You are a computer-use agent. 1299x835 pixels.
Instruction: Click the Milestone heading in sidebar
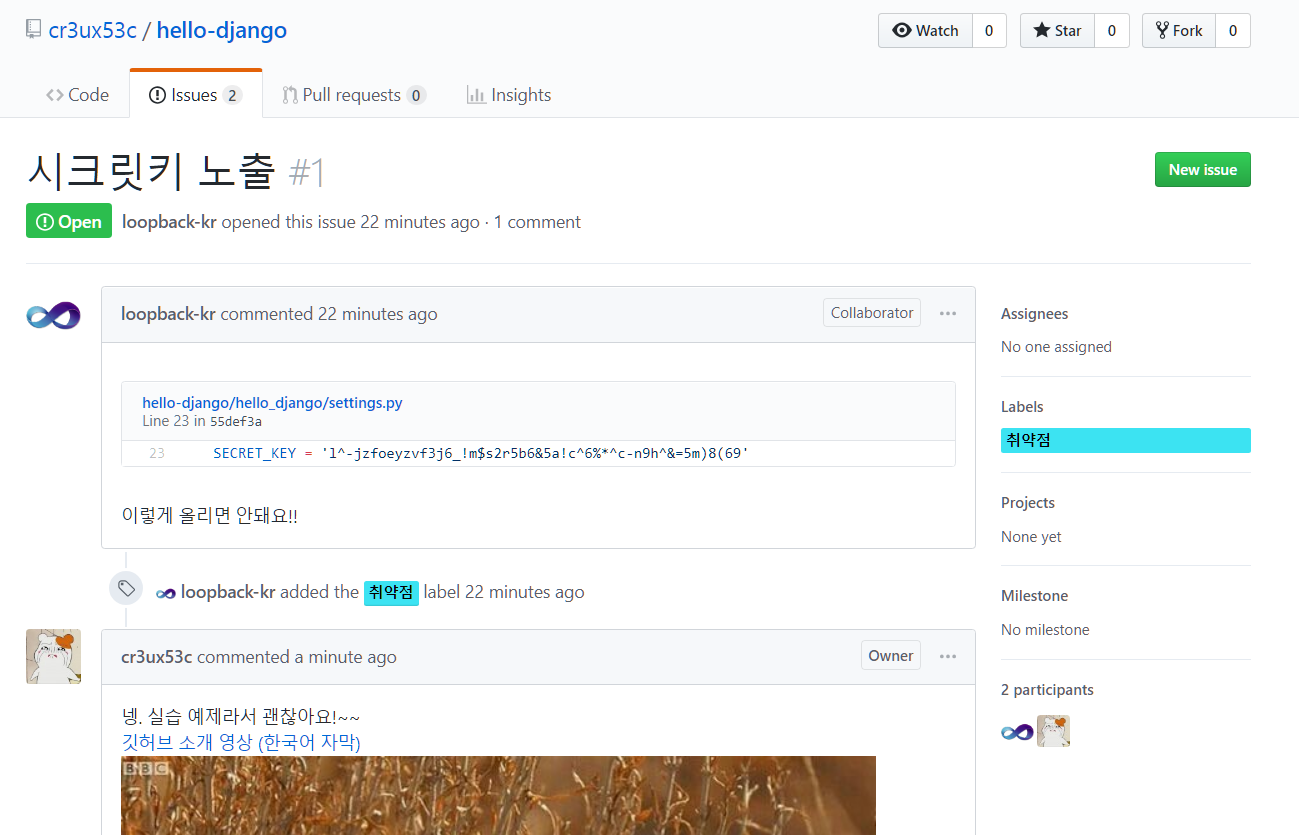1034,596
